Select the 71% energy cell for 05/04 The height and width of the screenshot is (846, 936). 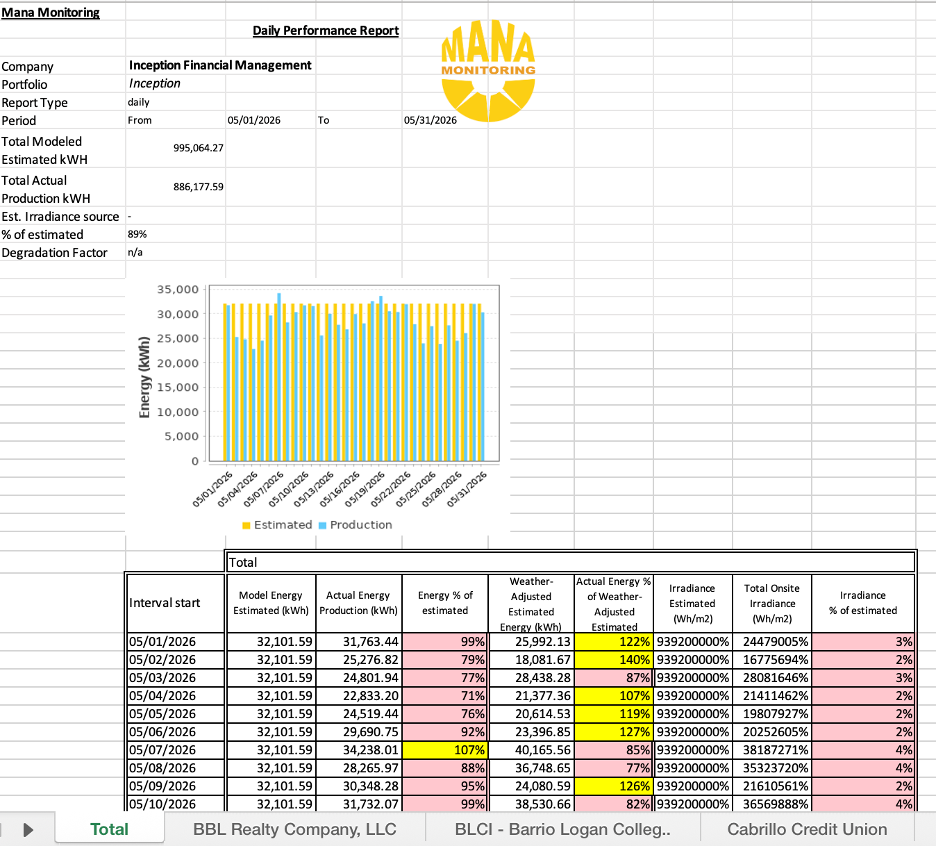pos(445,696)
